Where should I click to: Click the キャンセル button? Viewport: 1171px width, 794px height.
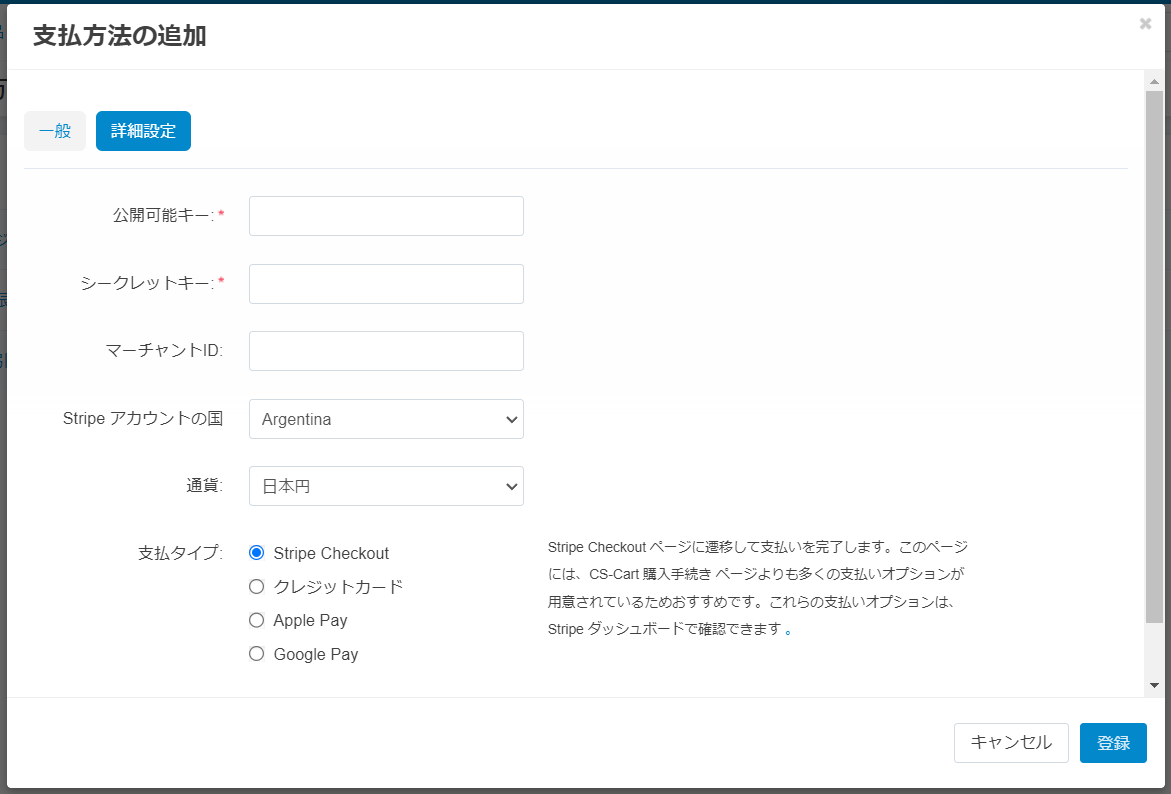1011,743
